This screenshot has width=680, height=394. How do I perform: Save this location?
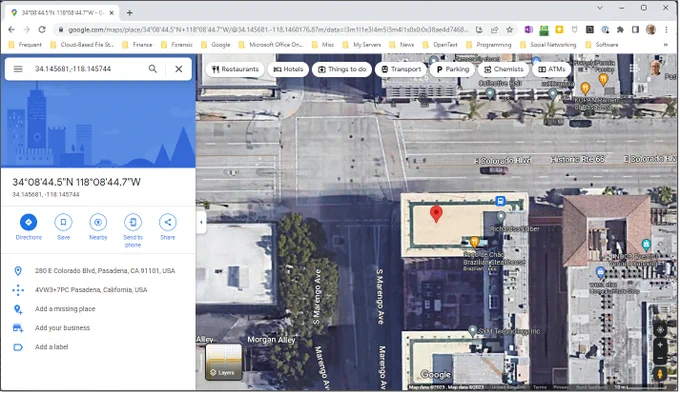tap(63, 227)
